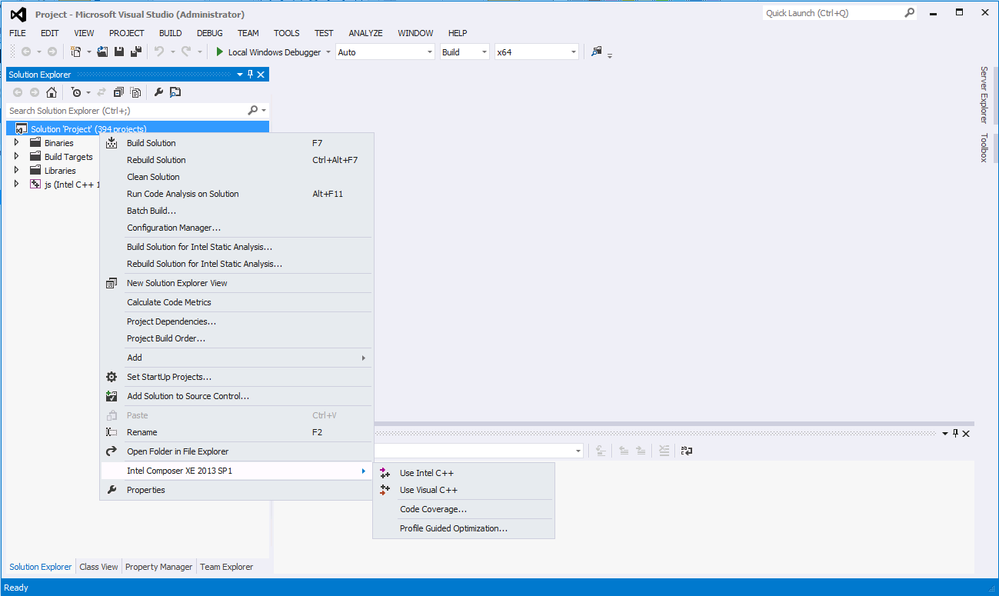Open the Server Explorer side tab
The width and height of the screenshot is (999, 596).
point(984,95)
